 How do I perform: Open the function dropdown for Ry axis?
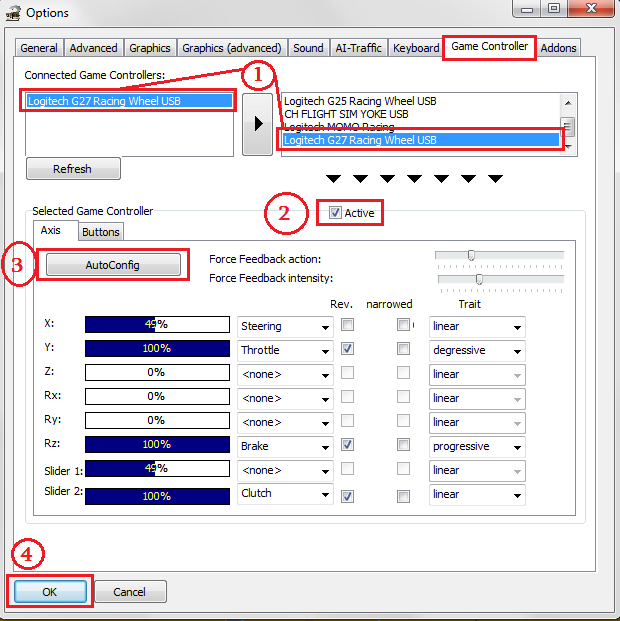[x=285, y=423]
